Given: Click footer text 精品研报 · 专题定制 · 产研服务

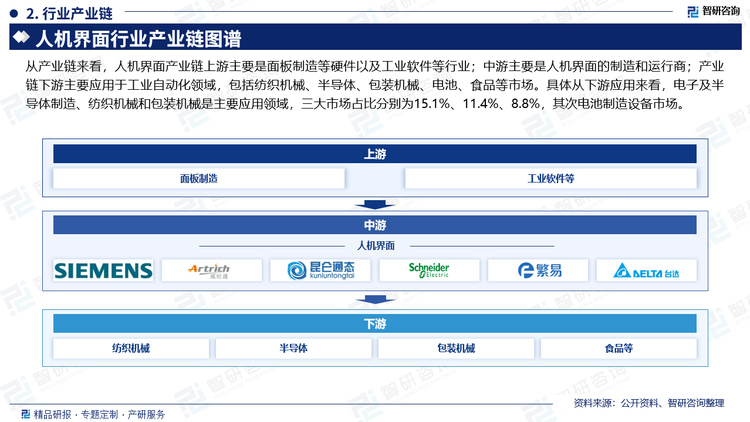Looking at the screenshot, I should 99,414.
